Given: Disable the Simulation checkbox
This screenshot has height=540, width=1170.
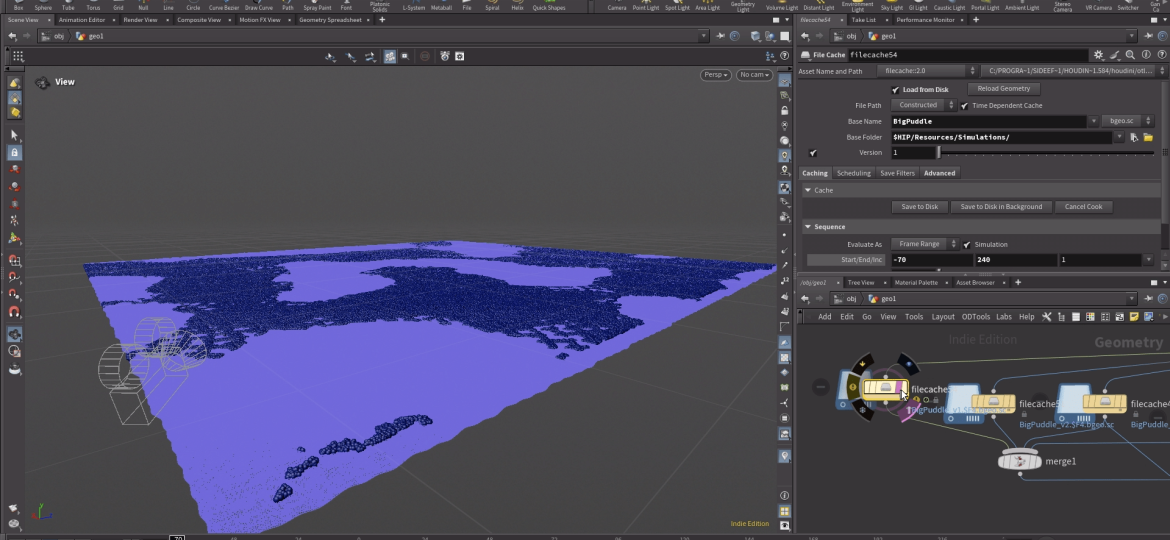Looking at the screenshot, I should point(967,244).
